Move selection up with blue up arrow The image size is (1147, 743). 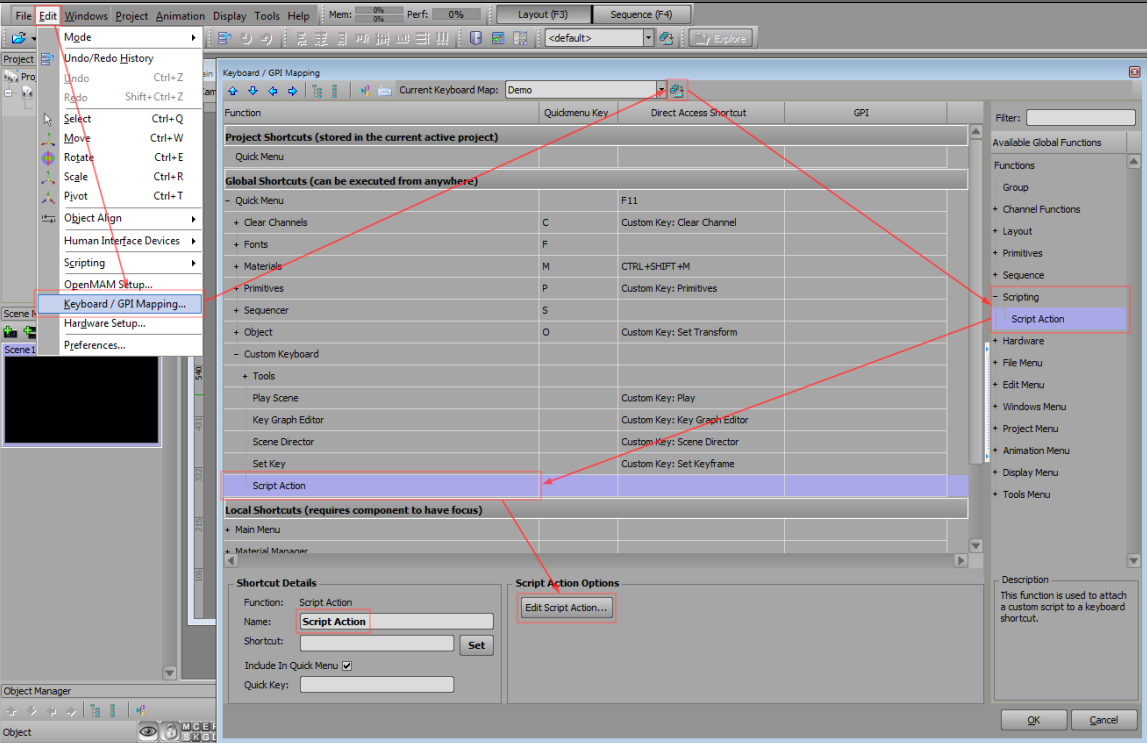pos(233,91)
